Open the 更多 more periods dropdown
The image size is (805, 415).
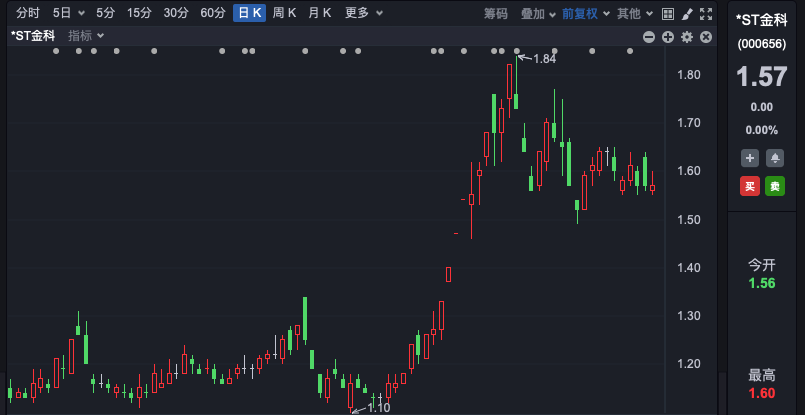click(362, 14)
